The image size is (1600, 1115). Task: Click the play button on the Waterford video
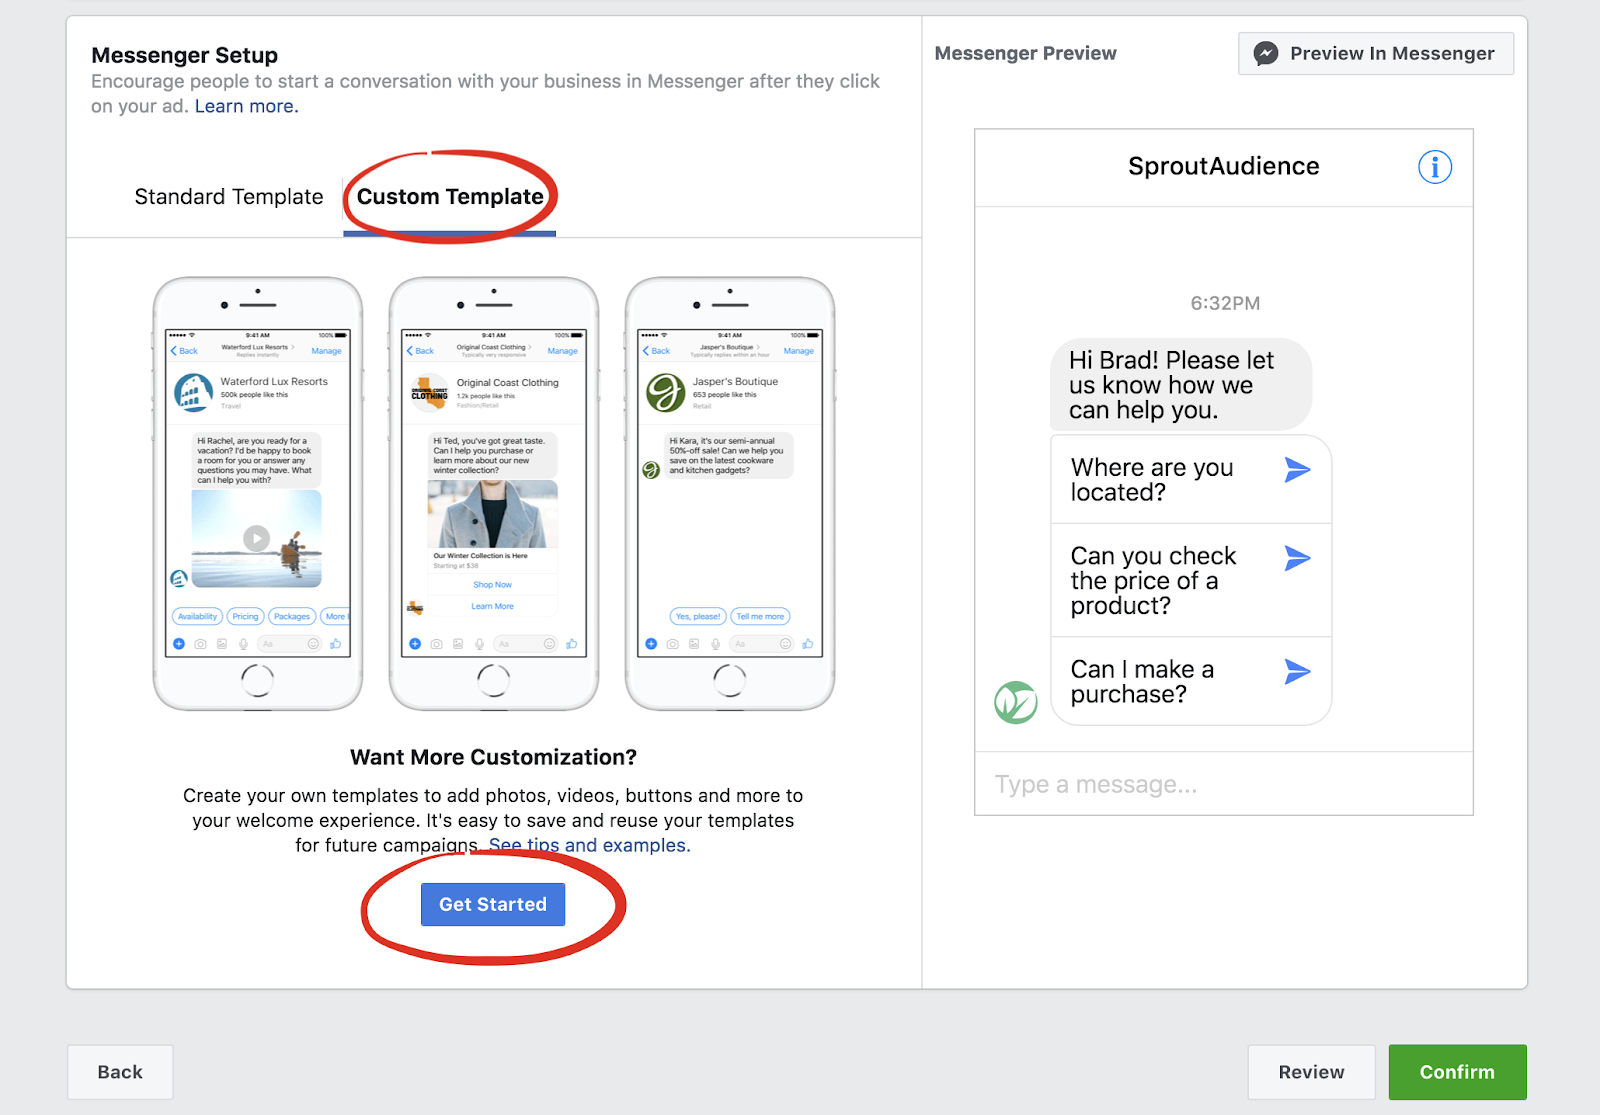click(257, 538)
